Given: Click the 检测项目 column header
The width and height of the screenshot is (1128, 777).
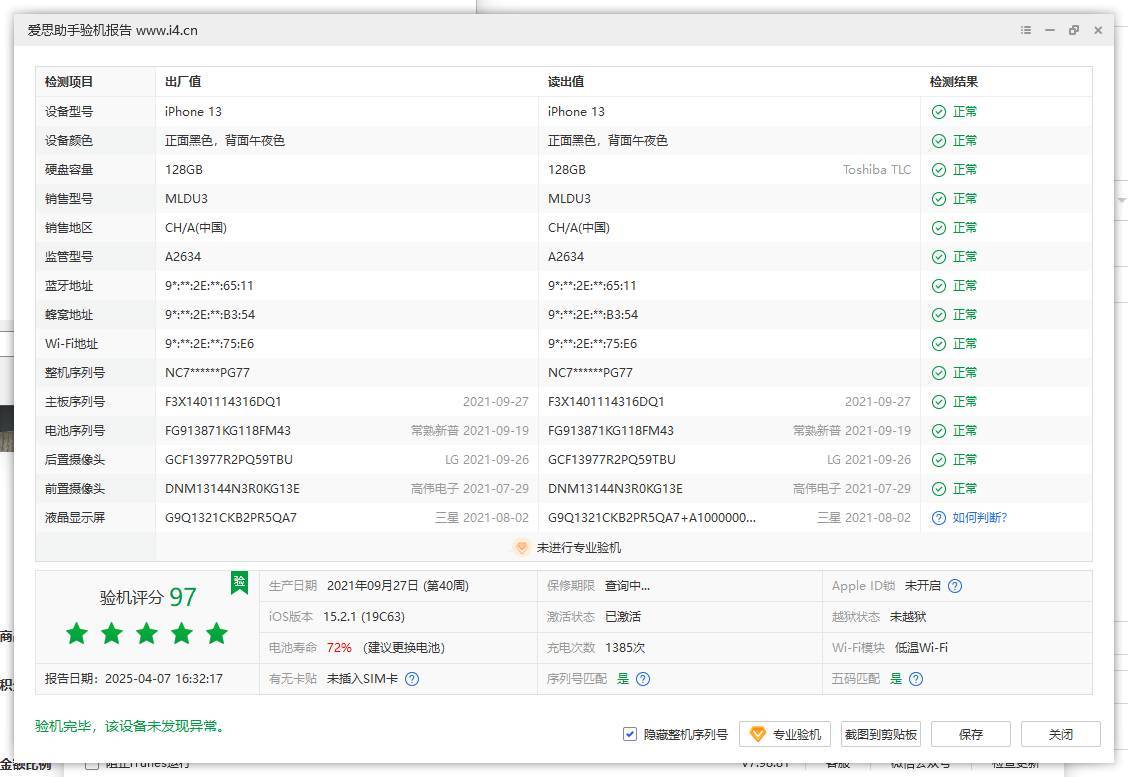Looking at the screenshot, I should [69, 82].
